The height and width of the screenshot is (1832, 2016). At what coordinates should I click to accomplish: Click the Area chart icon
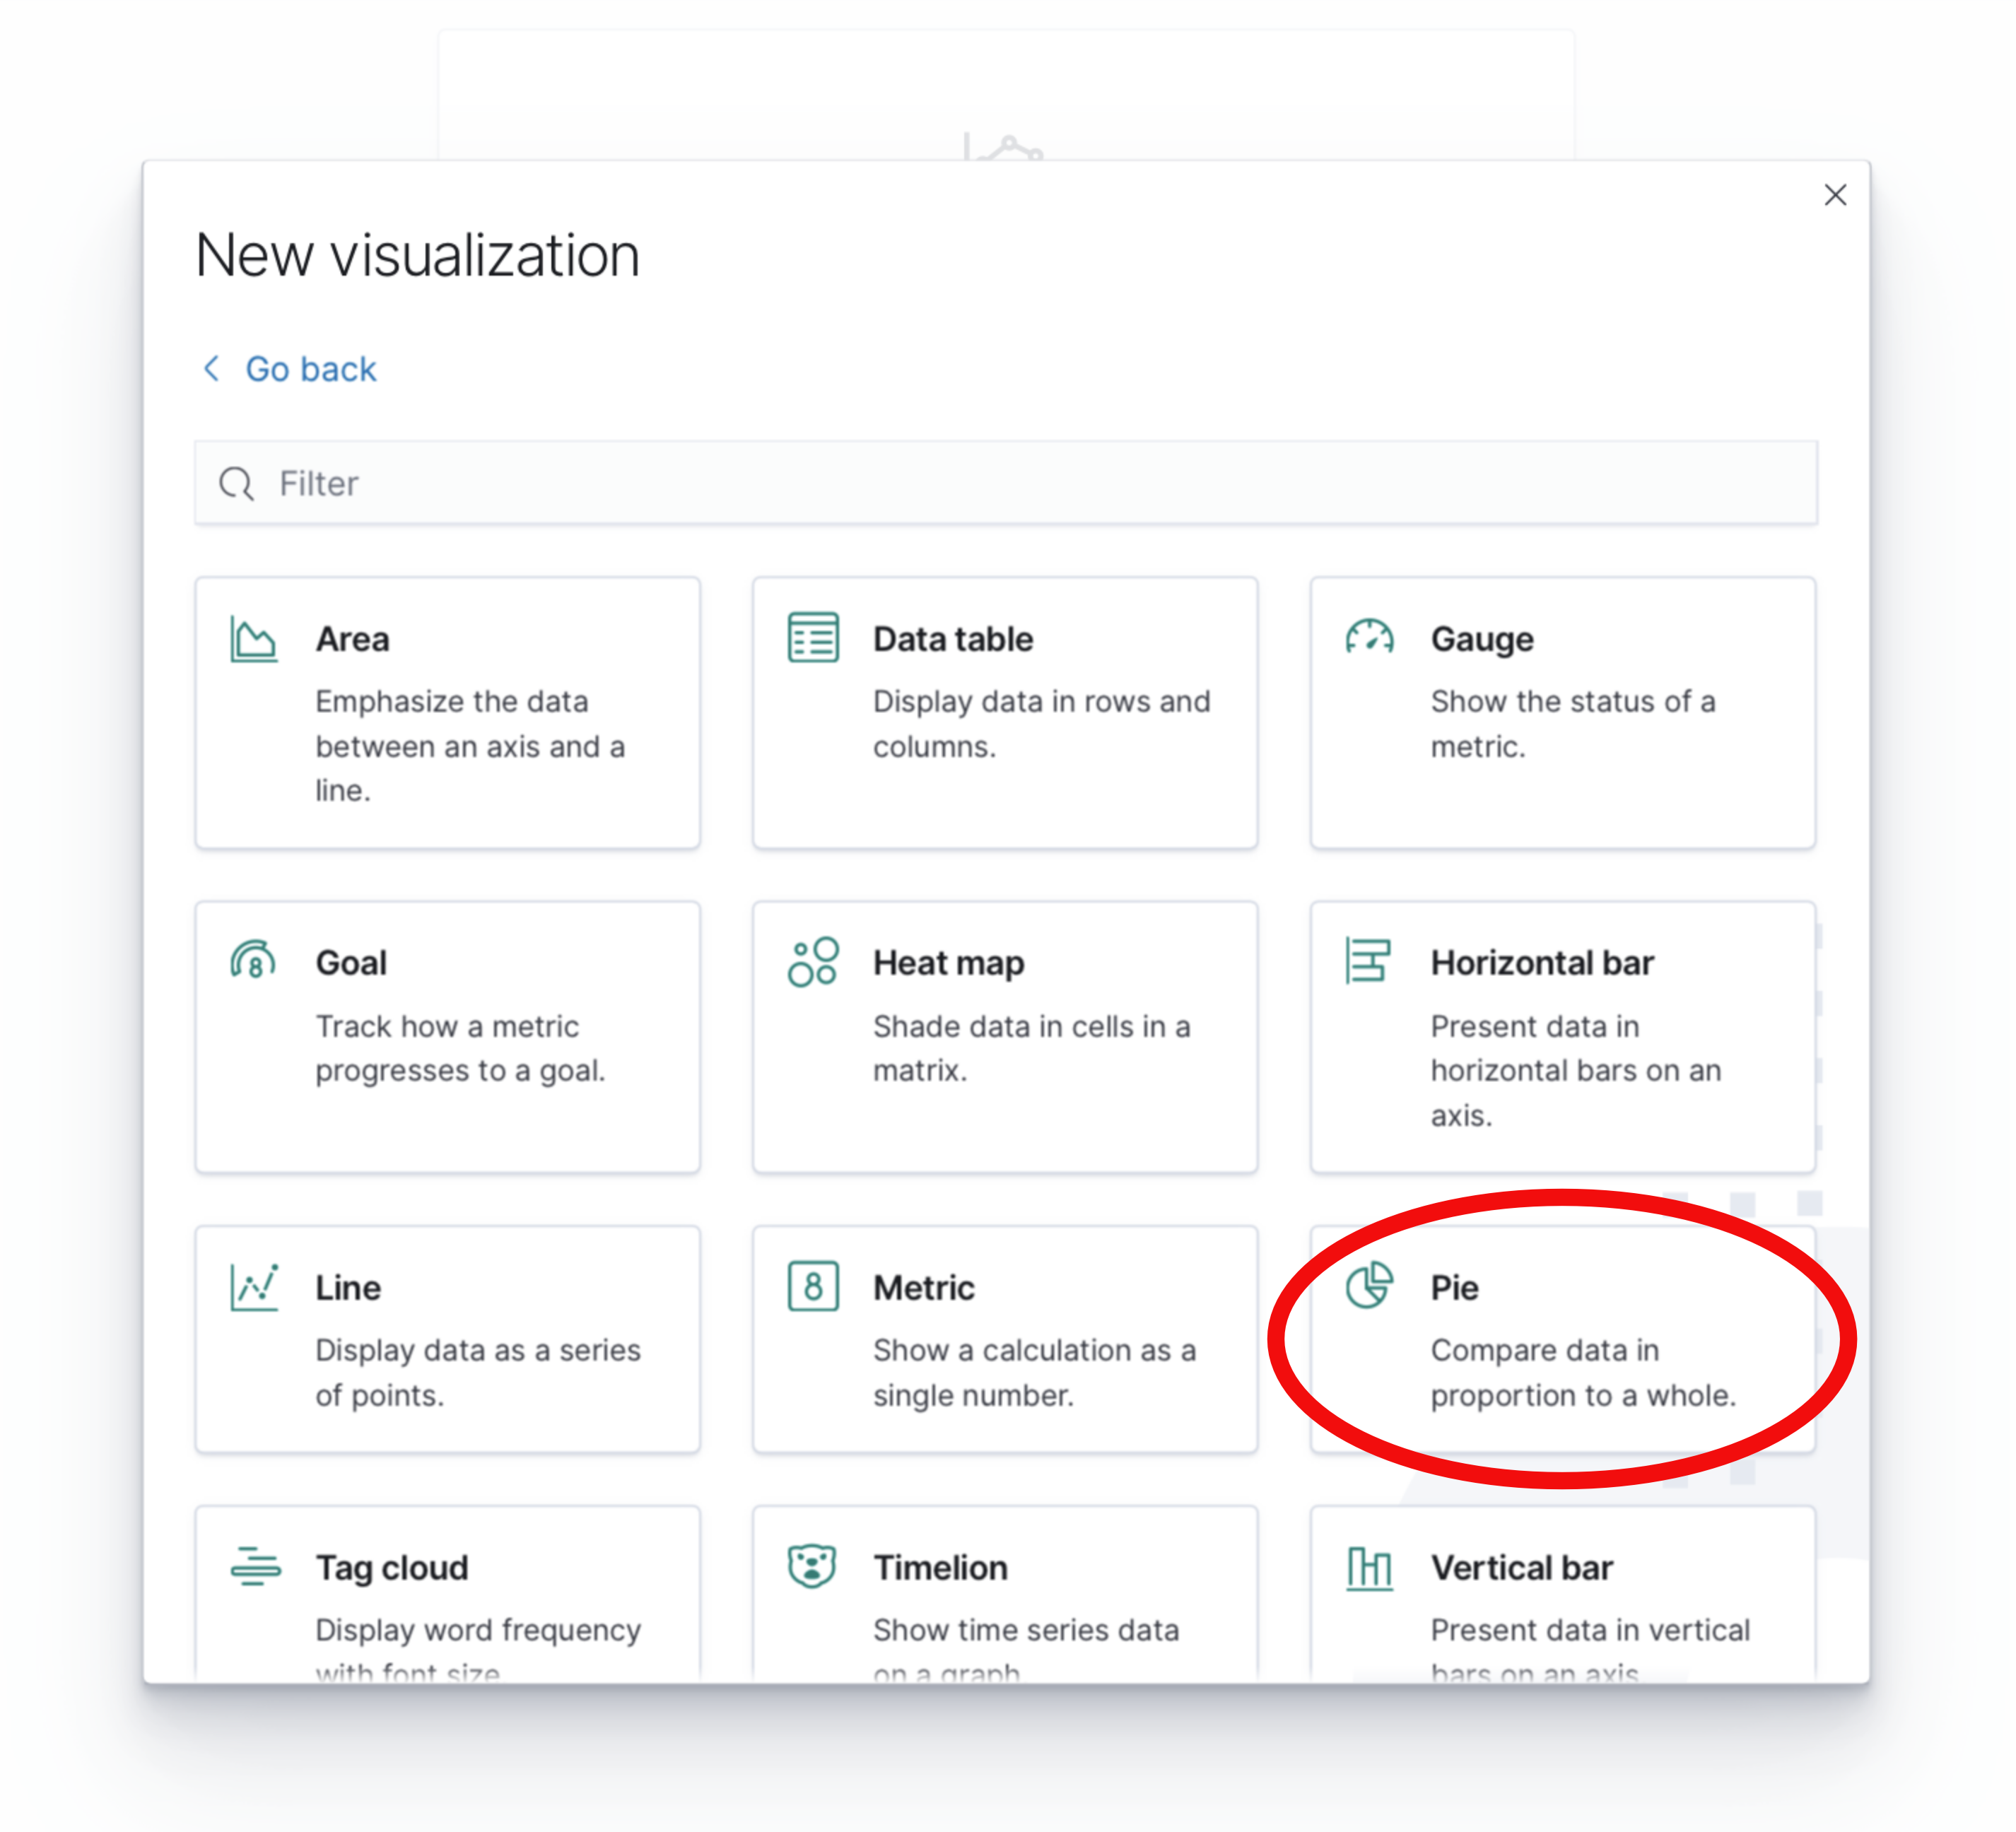click(253, 639)
